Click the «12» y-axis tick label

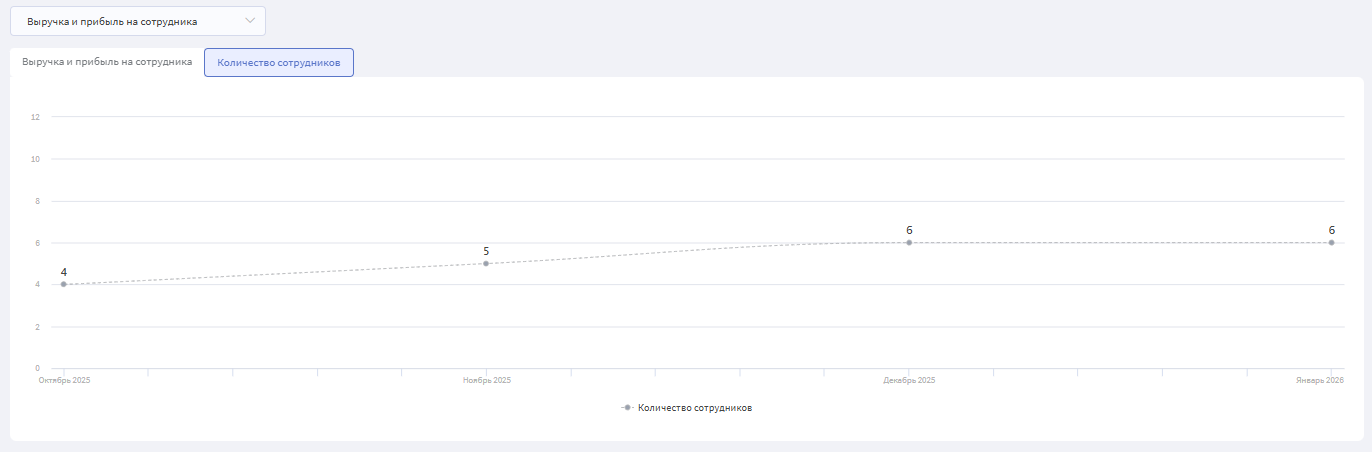tap(35, 117)
